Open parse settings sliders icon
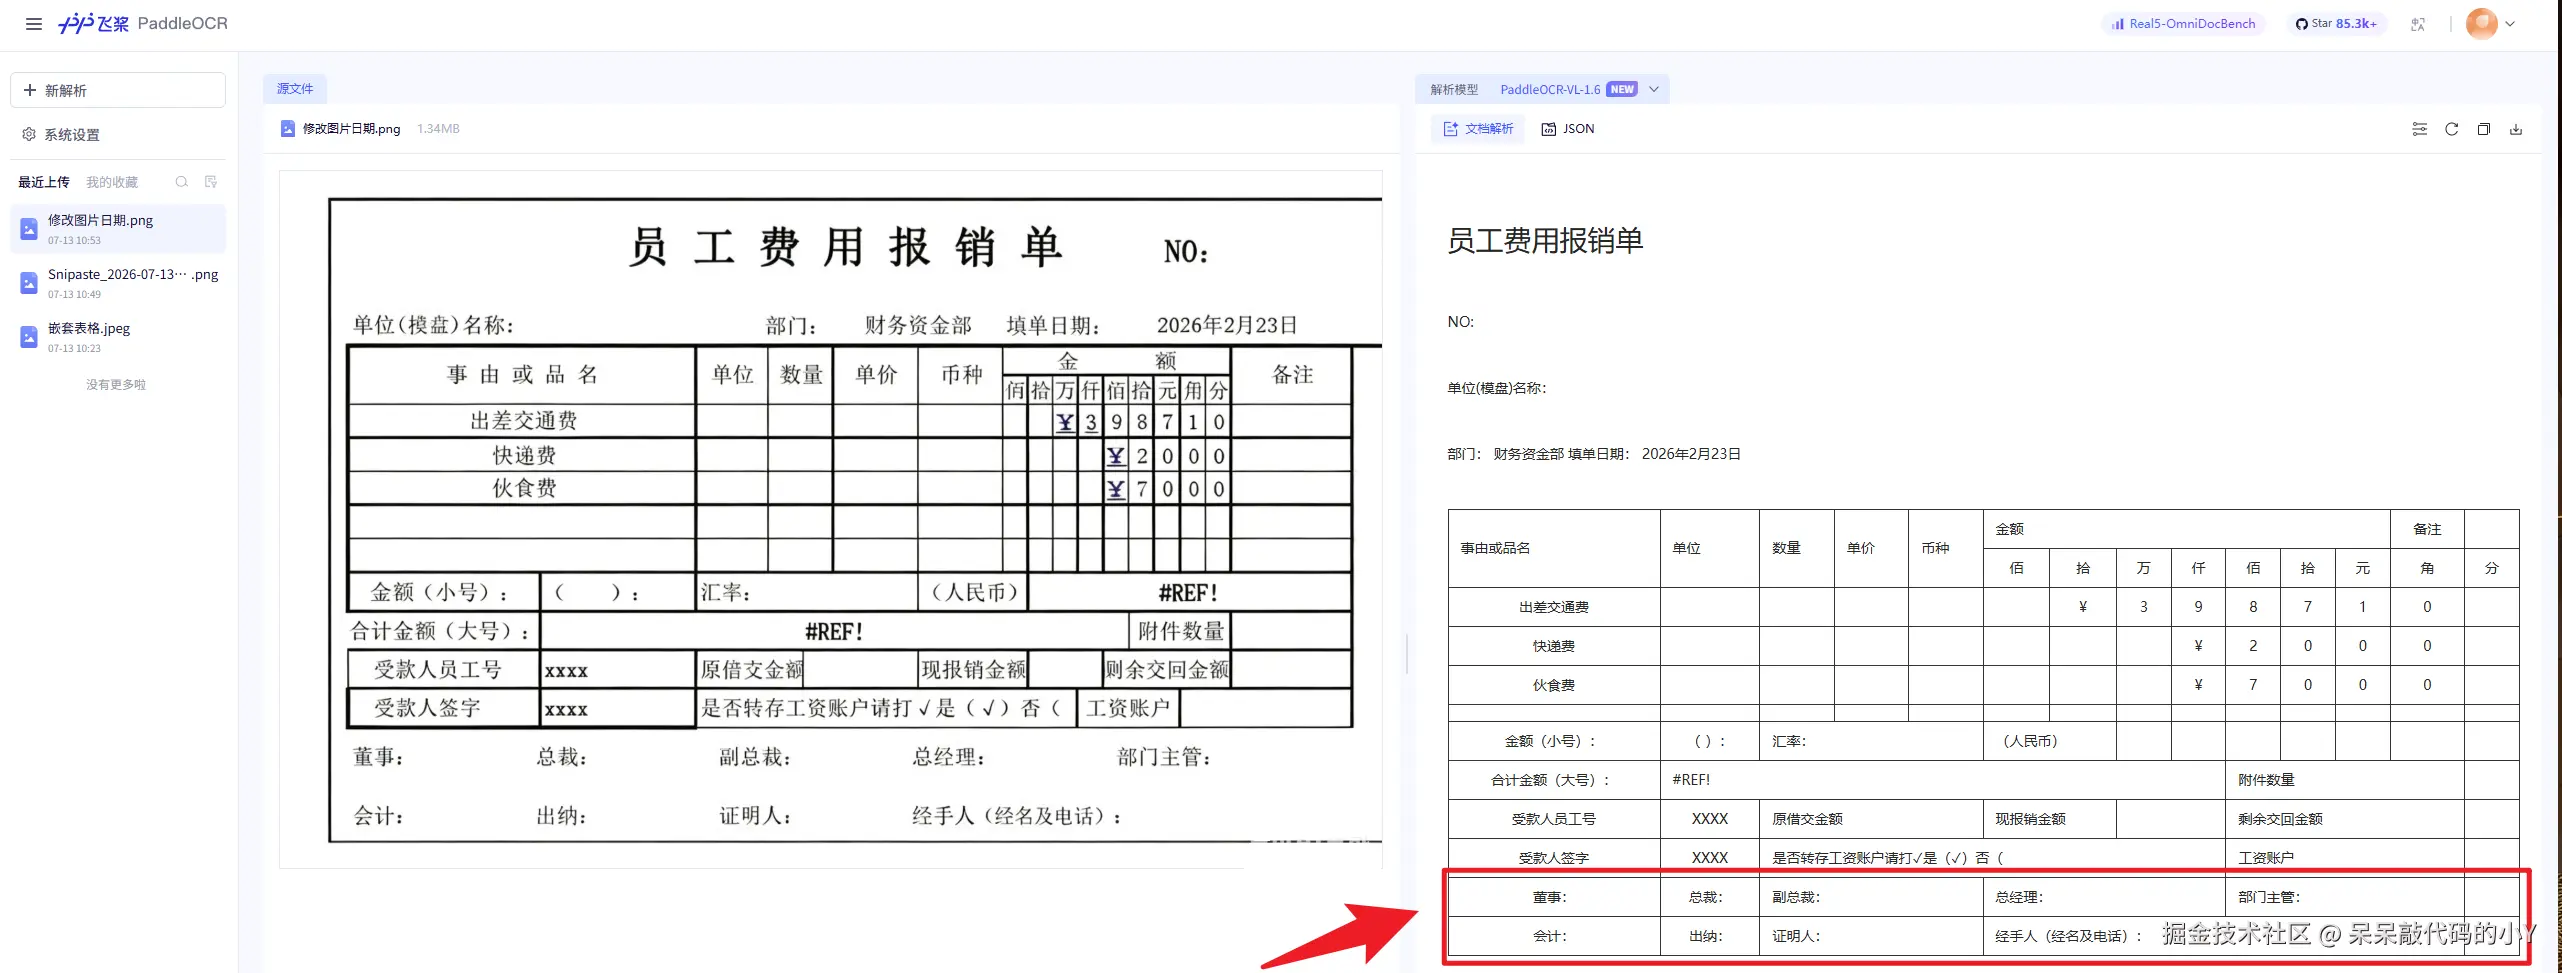The height and width of the screenshot is (973, 2562). pos(2420,129)
